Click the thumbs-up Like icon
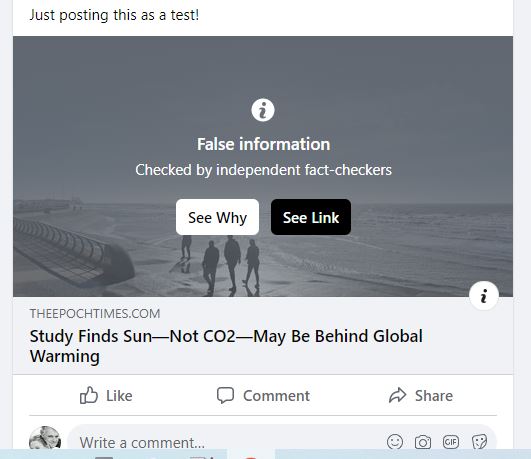 coord(89,395)
